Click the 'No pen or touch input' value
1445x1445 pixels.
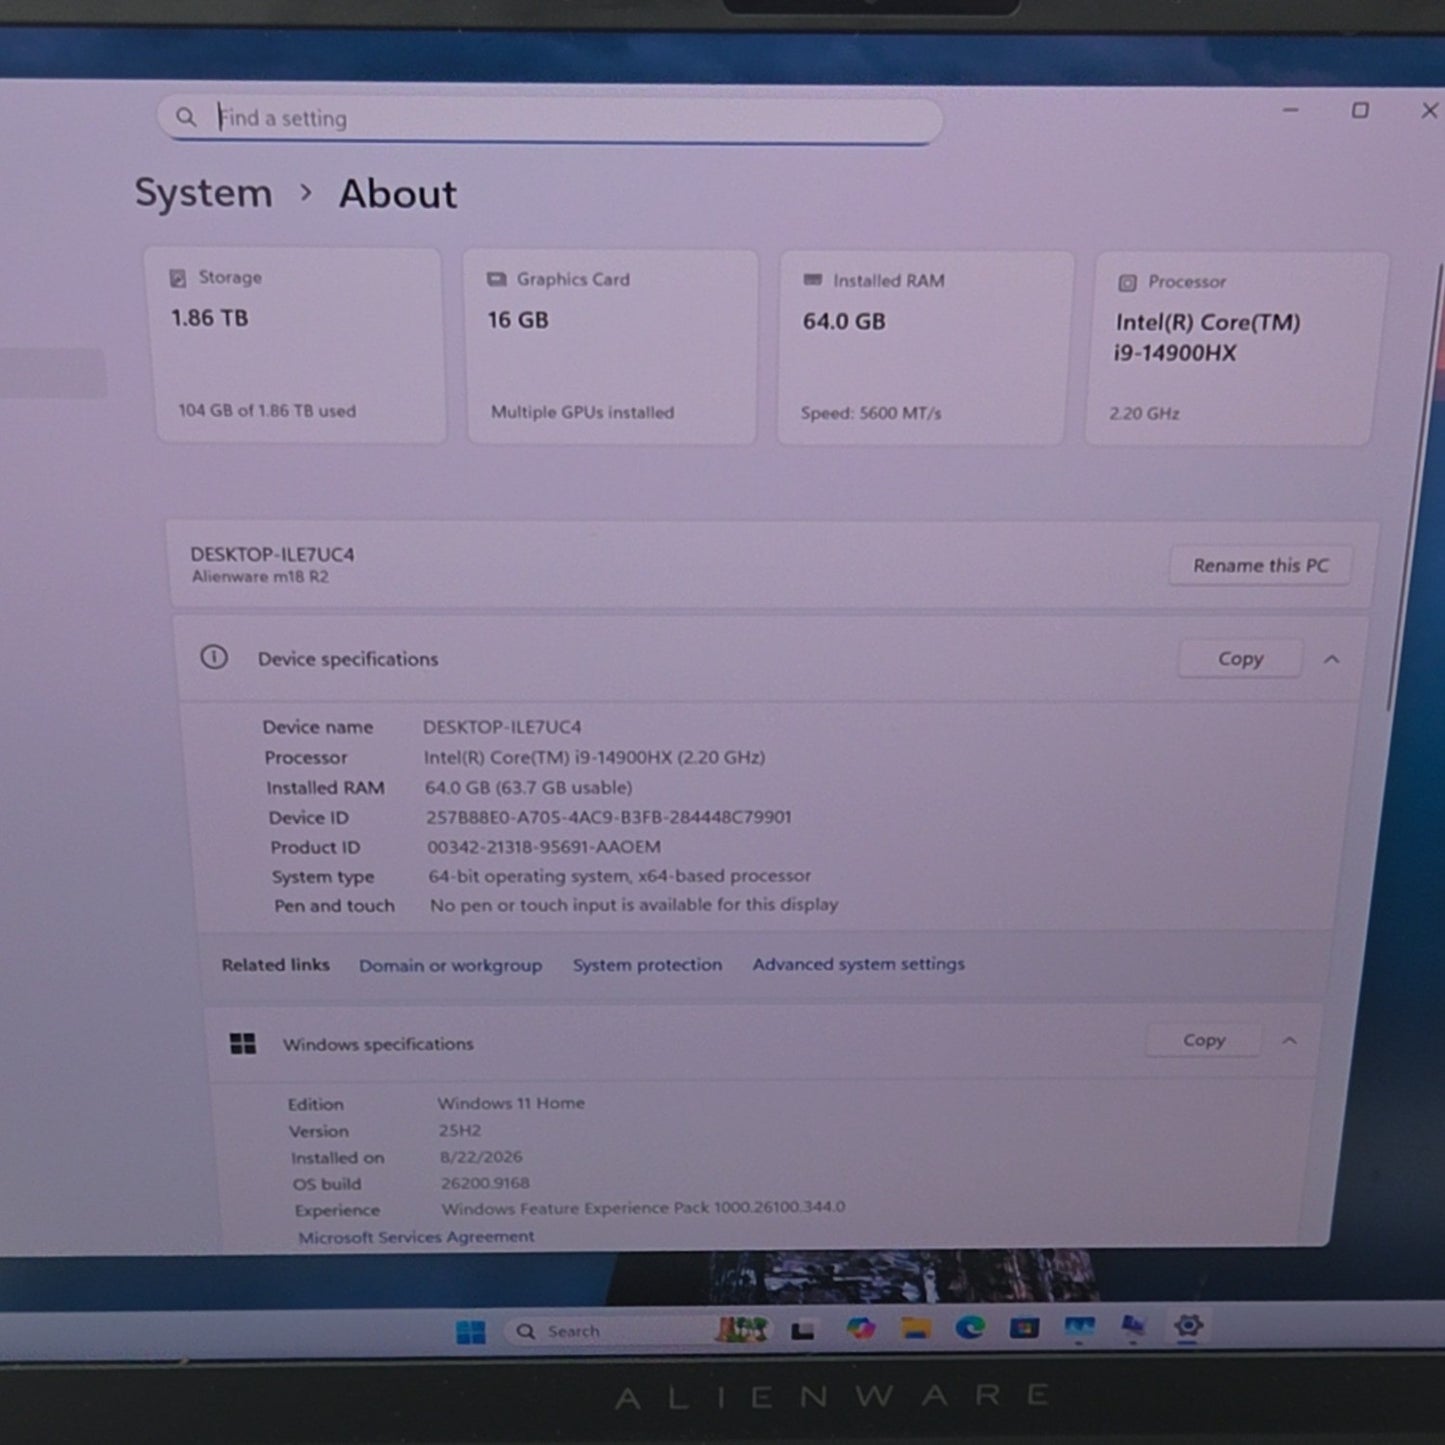coord(634,905)
